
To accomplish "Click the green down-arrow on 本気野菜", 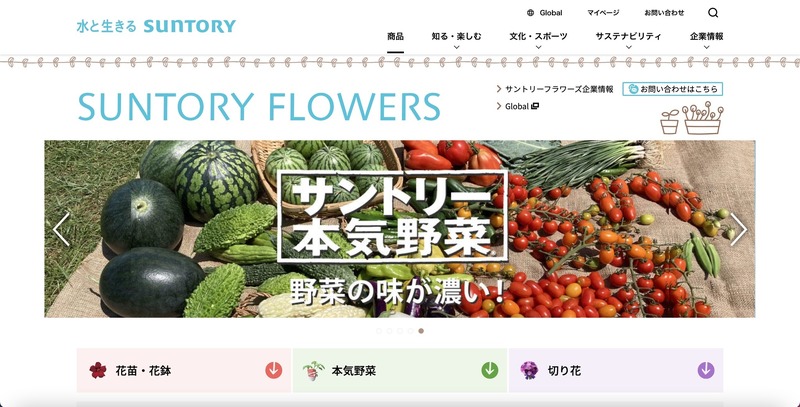I will [490, 370].
